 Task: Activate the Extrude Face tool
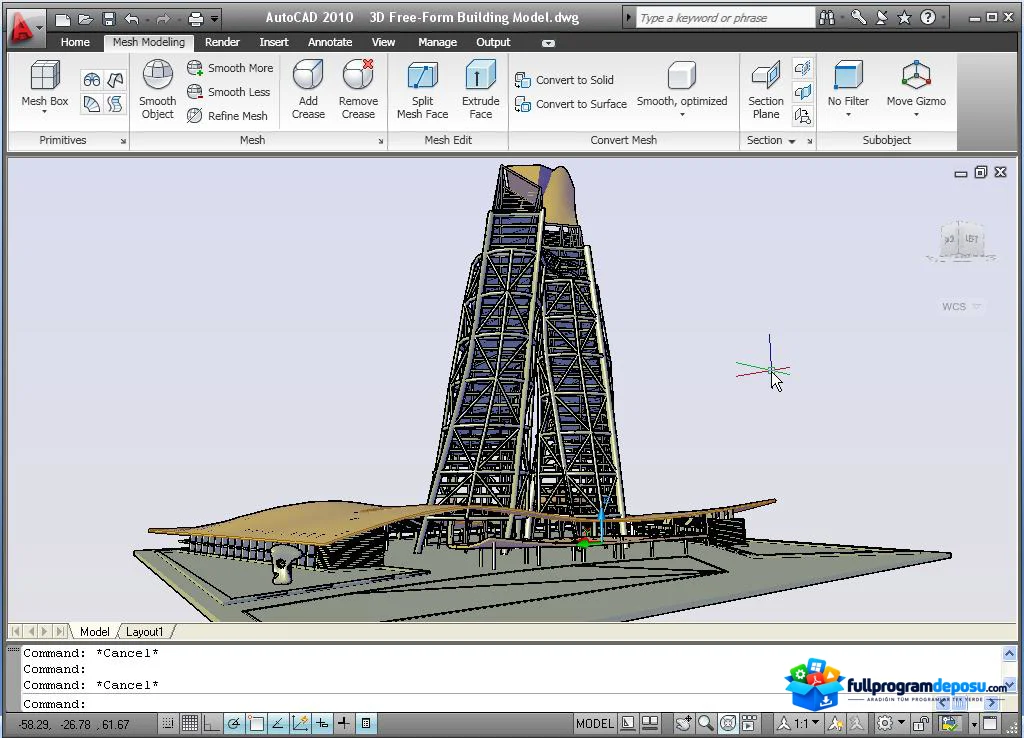480,89
